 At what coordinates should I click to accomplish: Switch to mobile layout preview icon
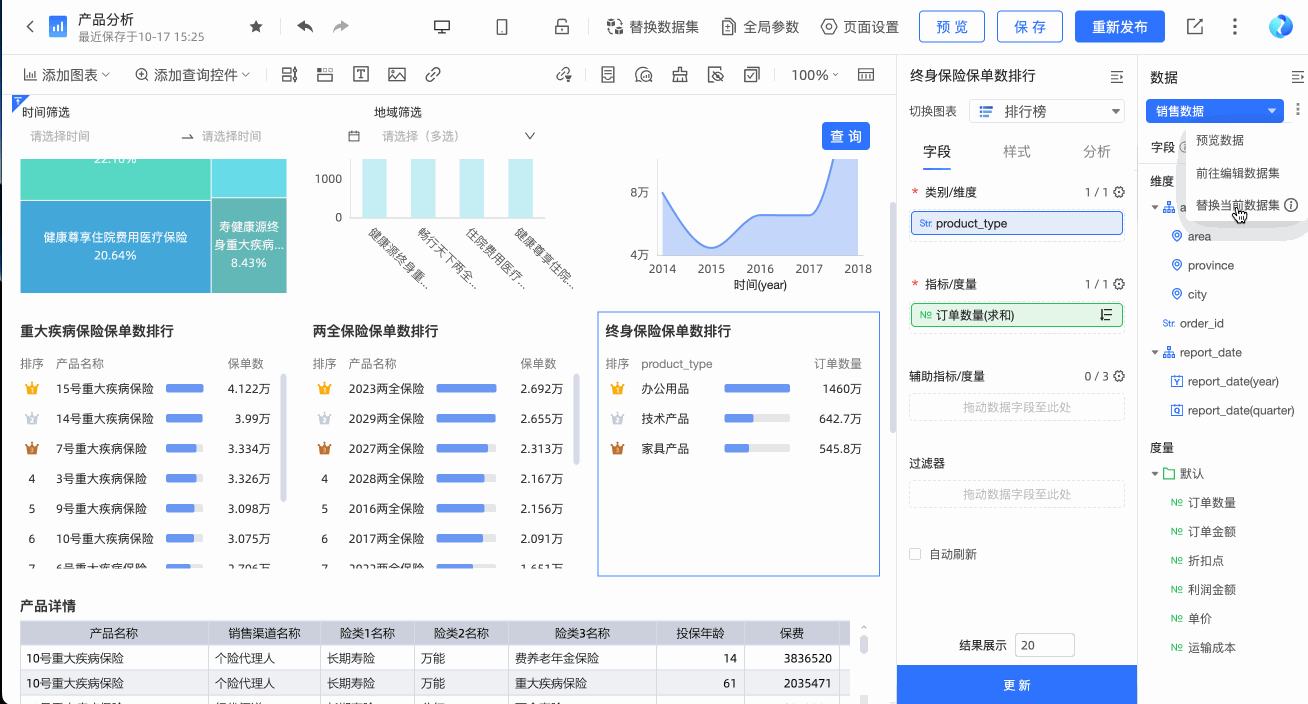[x=502, y=27]
